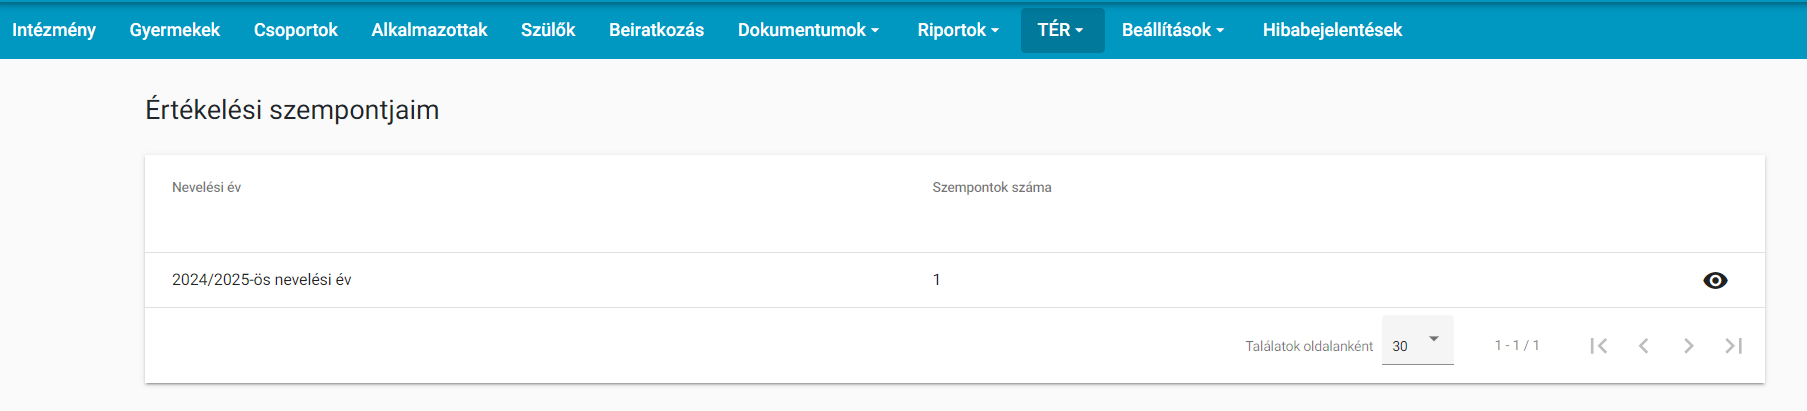1807x411 pixels.
Task: Navigate to Beiratkozás
Action: coord(656,30)
